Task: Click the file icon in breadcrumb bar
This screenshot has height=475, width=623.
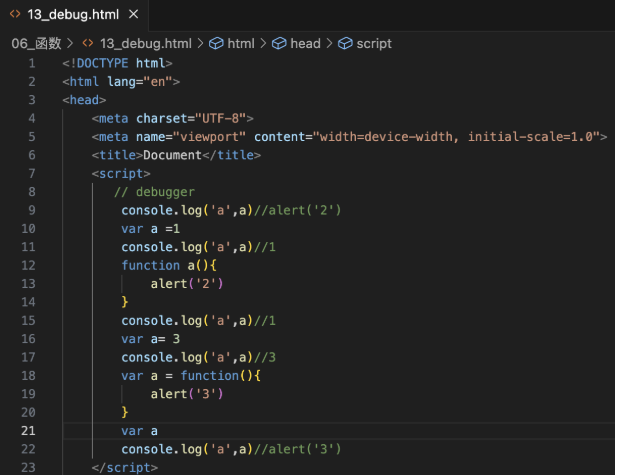Action: click(88, 43)
